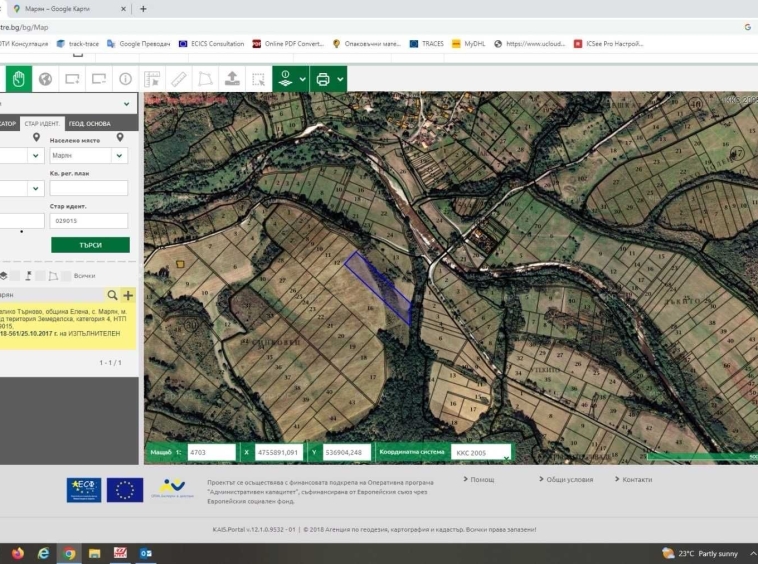Click the Стар идент. input field
This screenshot has width=758, height=564.
pyautogui.click(x=88, y=220)
